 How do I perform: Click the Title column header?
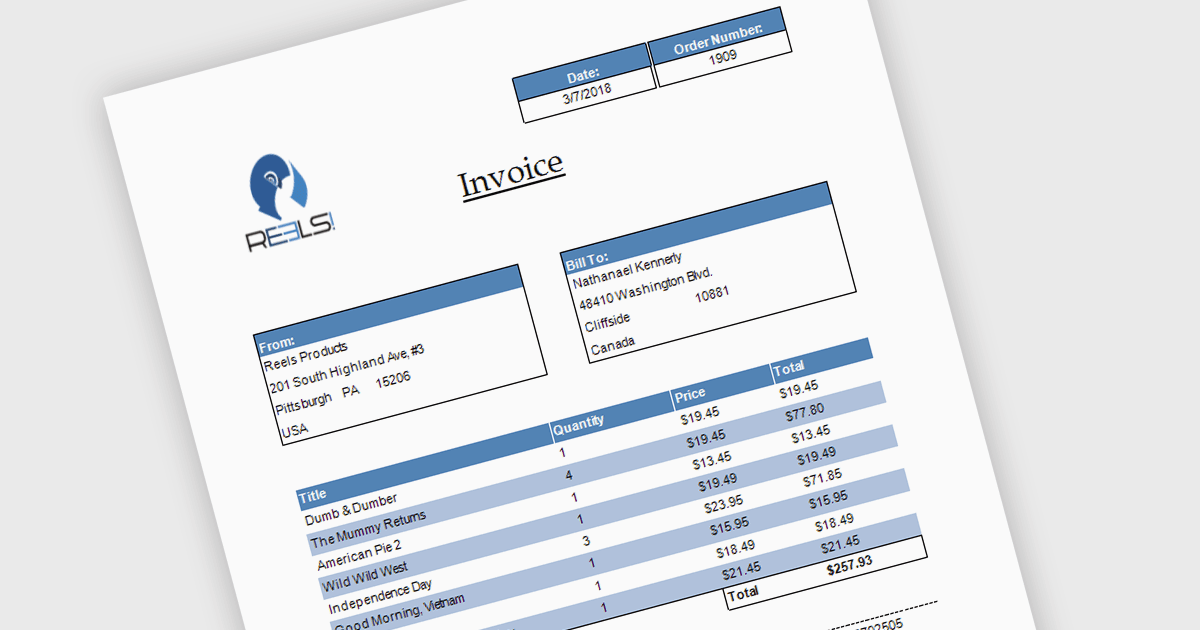pos(313,494)
